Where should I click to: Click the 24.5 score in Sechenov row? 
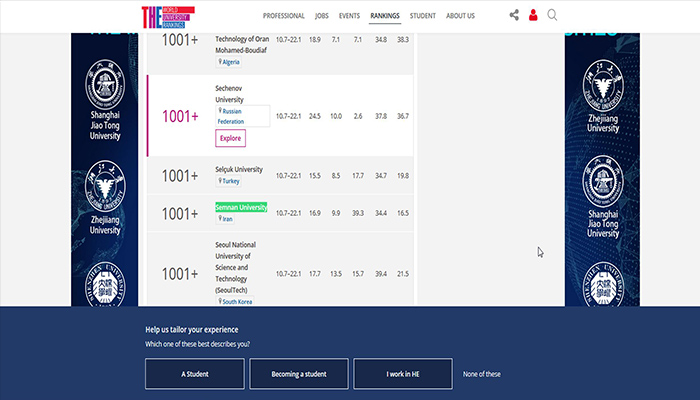[x=315, y=116]
